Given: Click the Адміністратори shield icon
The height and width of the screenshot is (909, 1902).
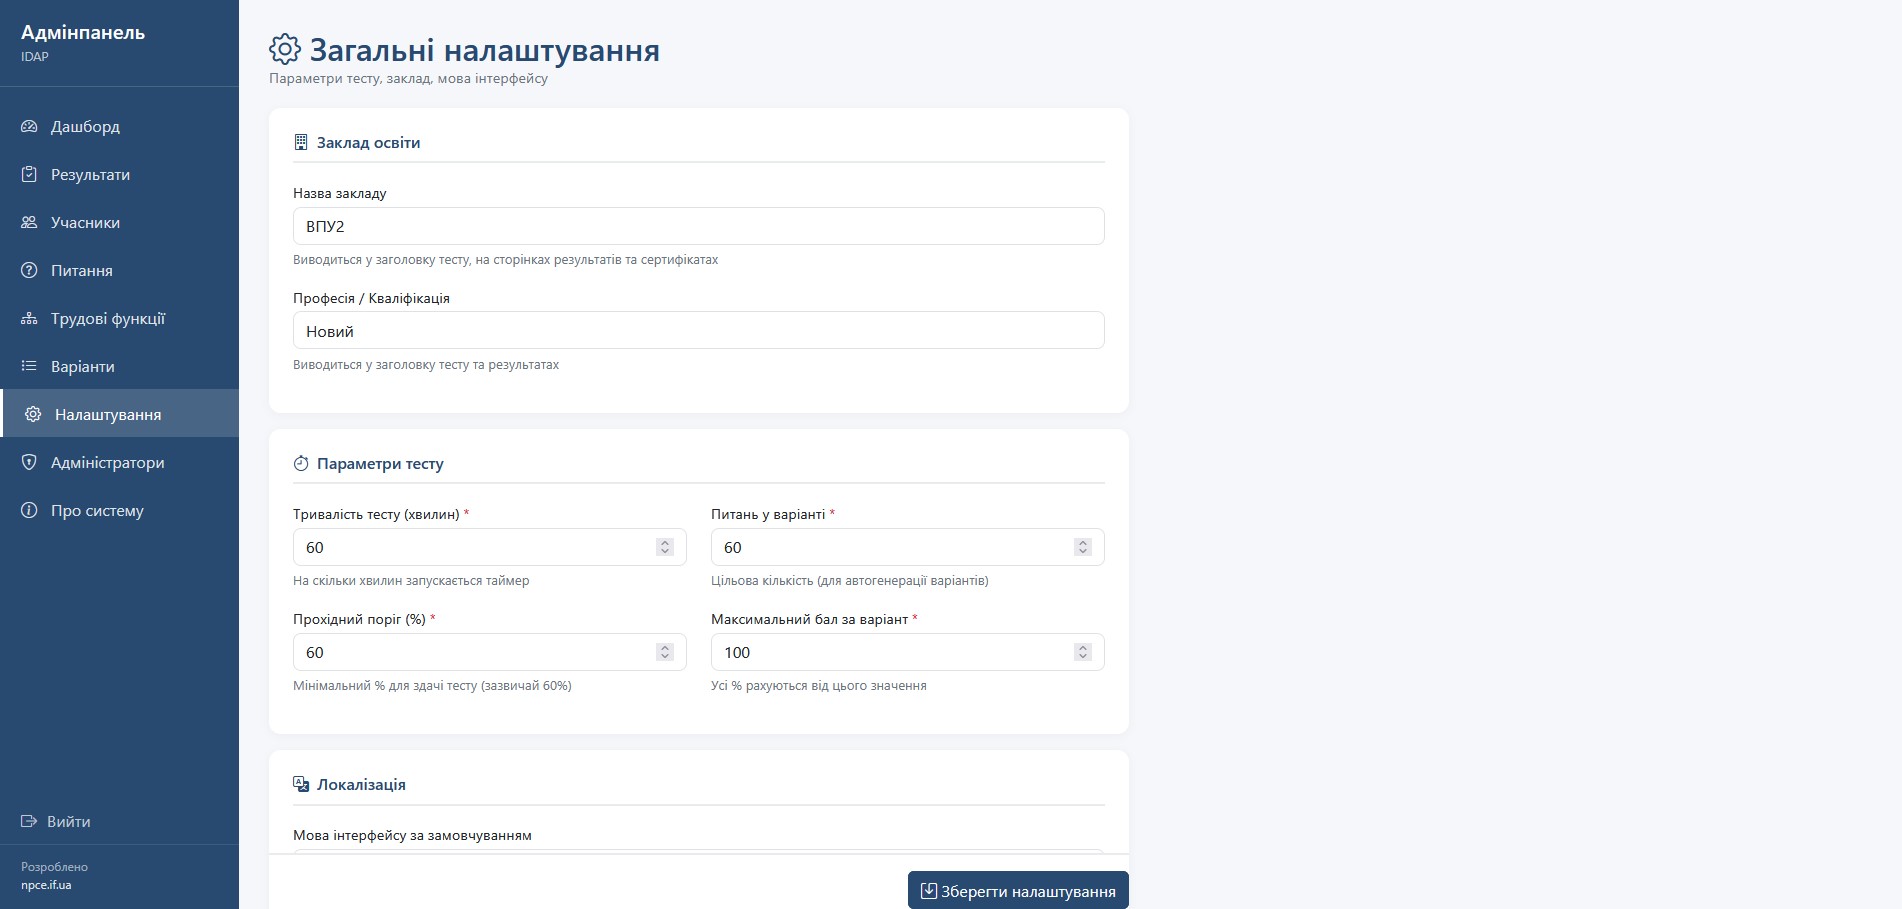Looking at the screenshot, I should (x=29, y=463).
